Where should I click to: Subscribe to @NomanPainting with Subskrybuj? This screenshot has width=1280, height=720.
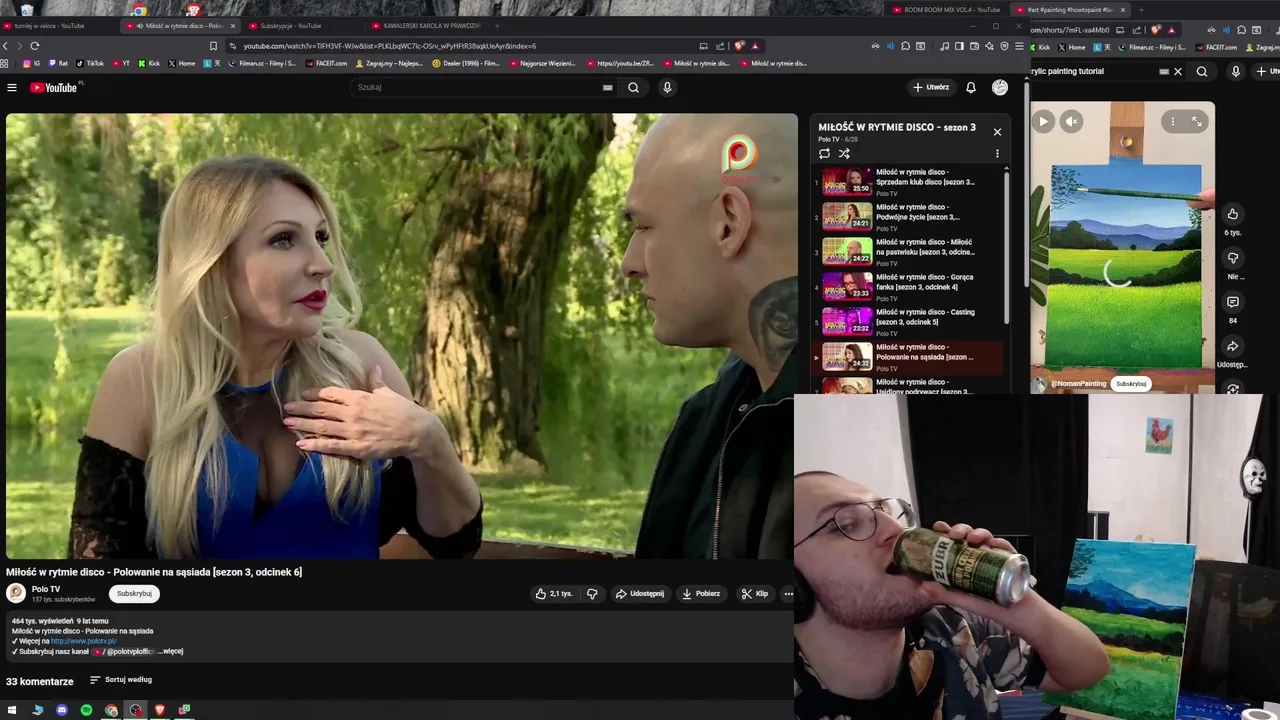click(x=1131, y=384)
